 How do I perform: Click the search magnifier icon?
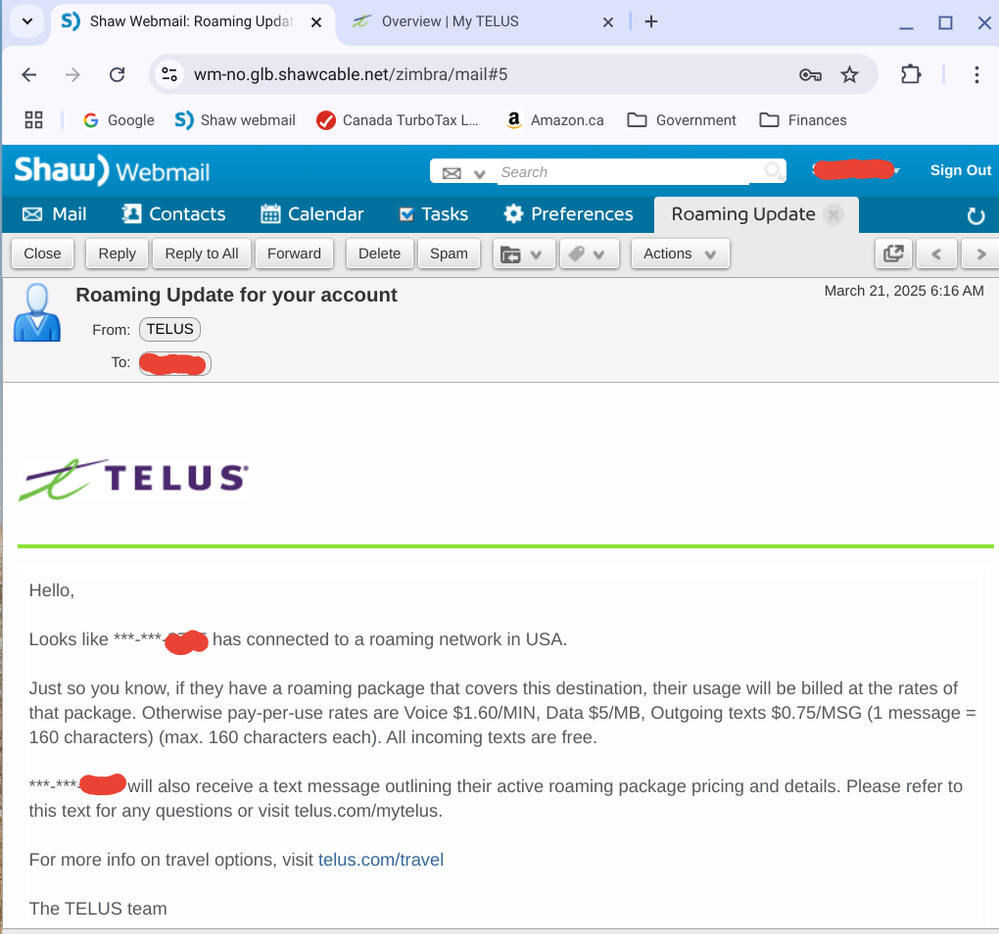[x=773, y=172]
